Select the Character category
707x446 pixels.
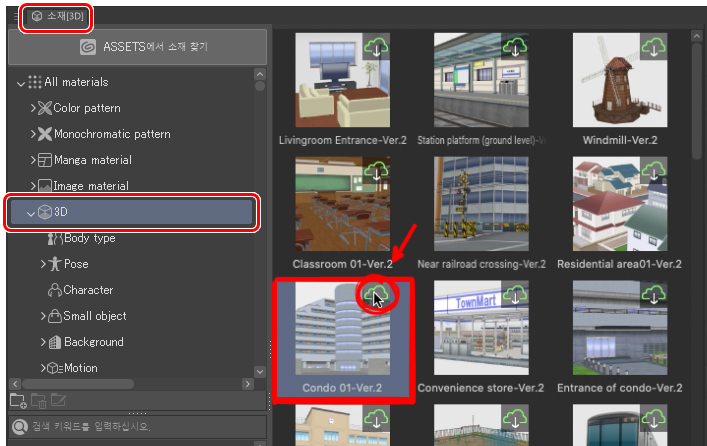tap(88, 290)
